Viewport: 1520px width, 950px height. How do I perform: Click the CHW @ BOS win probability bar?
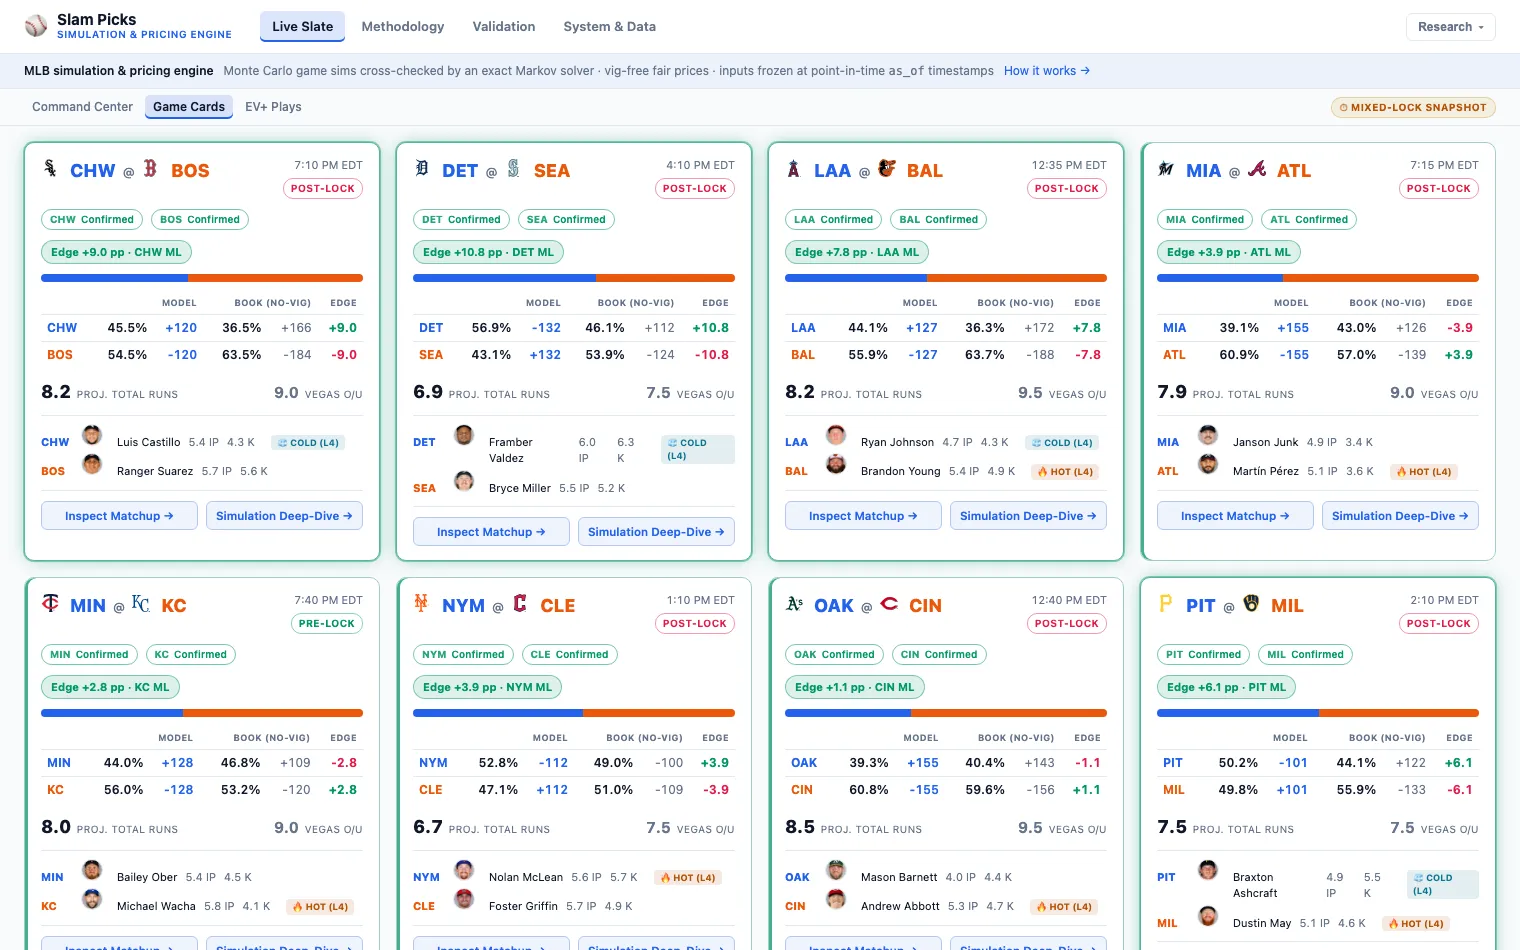(x=202, y=278)
